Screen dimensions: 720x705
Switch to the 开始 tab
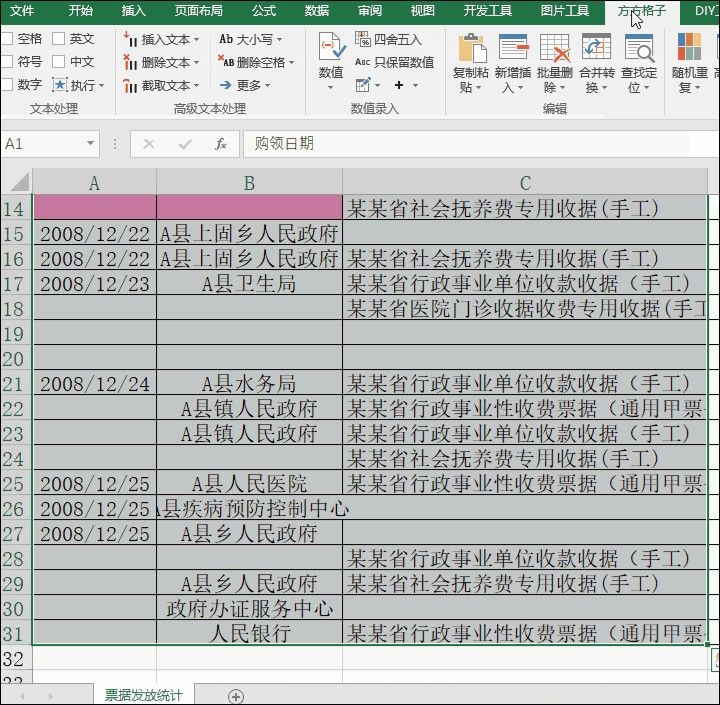(80, 10)
